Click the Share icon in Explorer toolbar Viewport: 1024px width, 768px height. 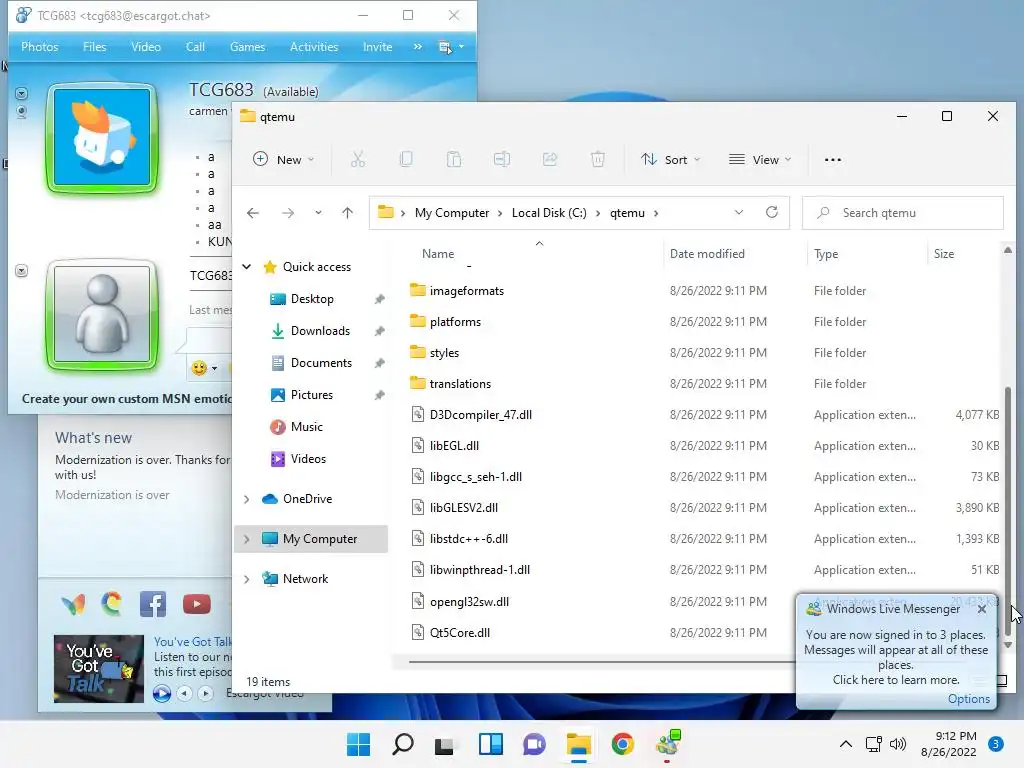(x=550, y=159)
